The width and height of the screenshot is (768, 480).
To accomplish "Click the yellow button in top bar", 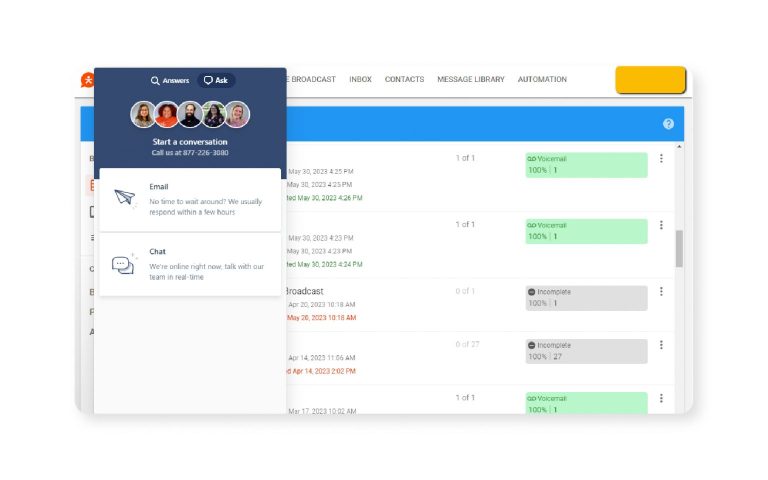I will tap(650, 80).
